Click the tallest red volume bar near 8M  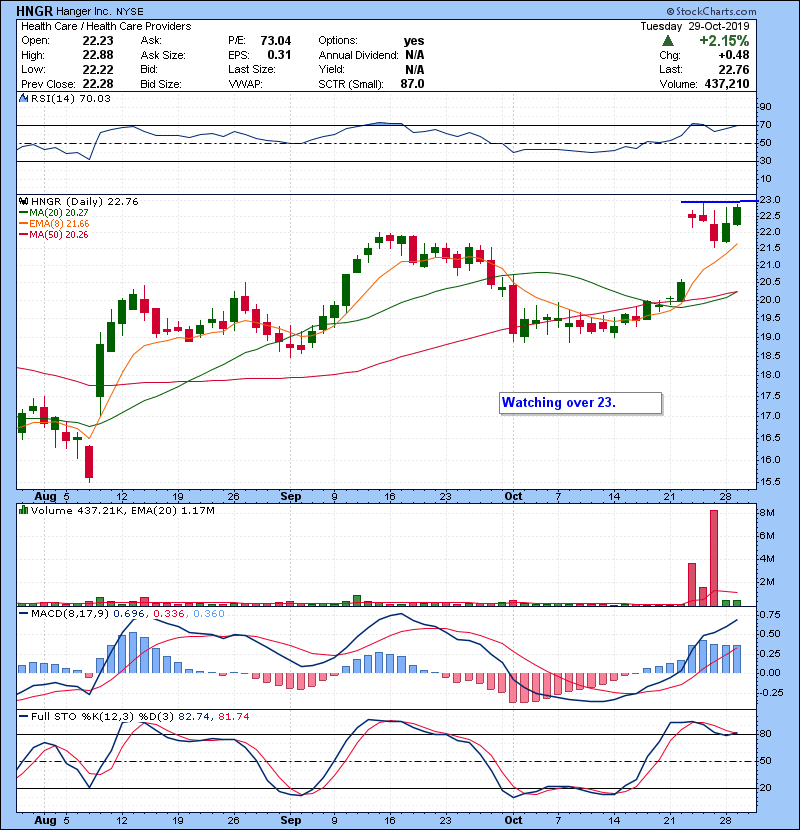coord(714,558)
